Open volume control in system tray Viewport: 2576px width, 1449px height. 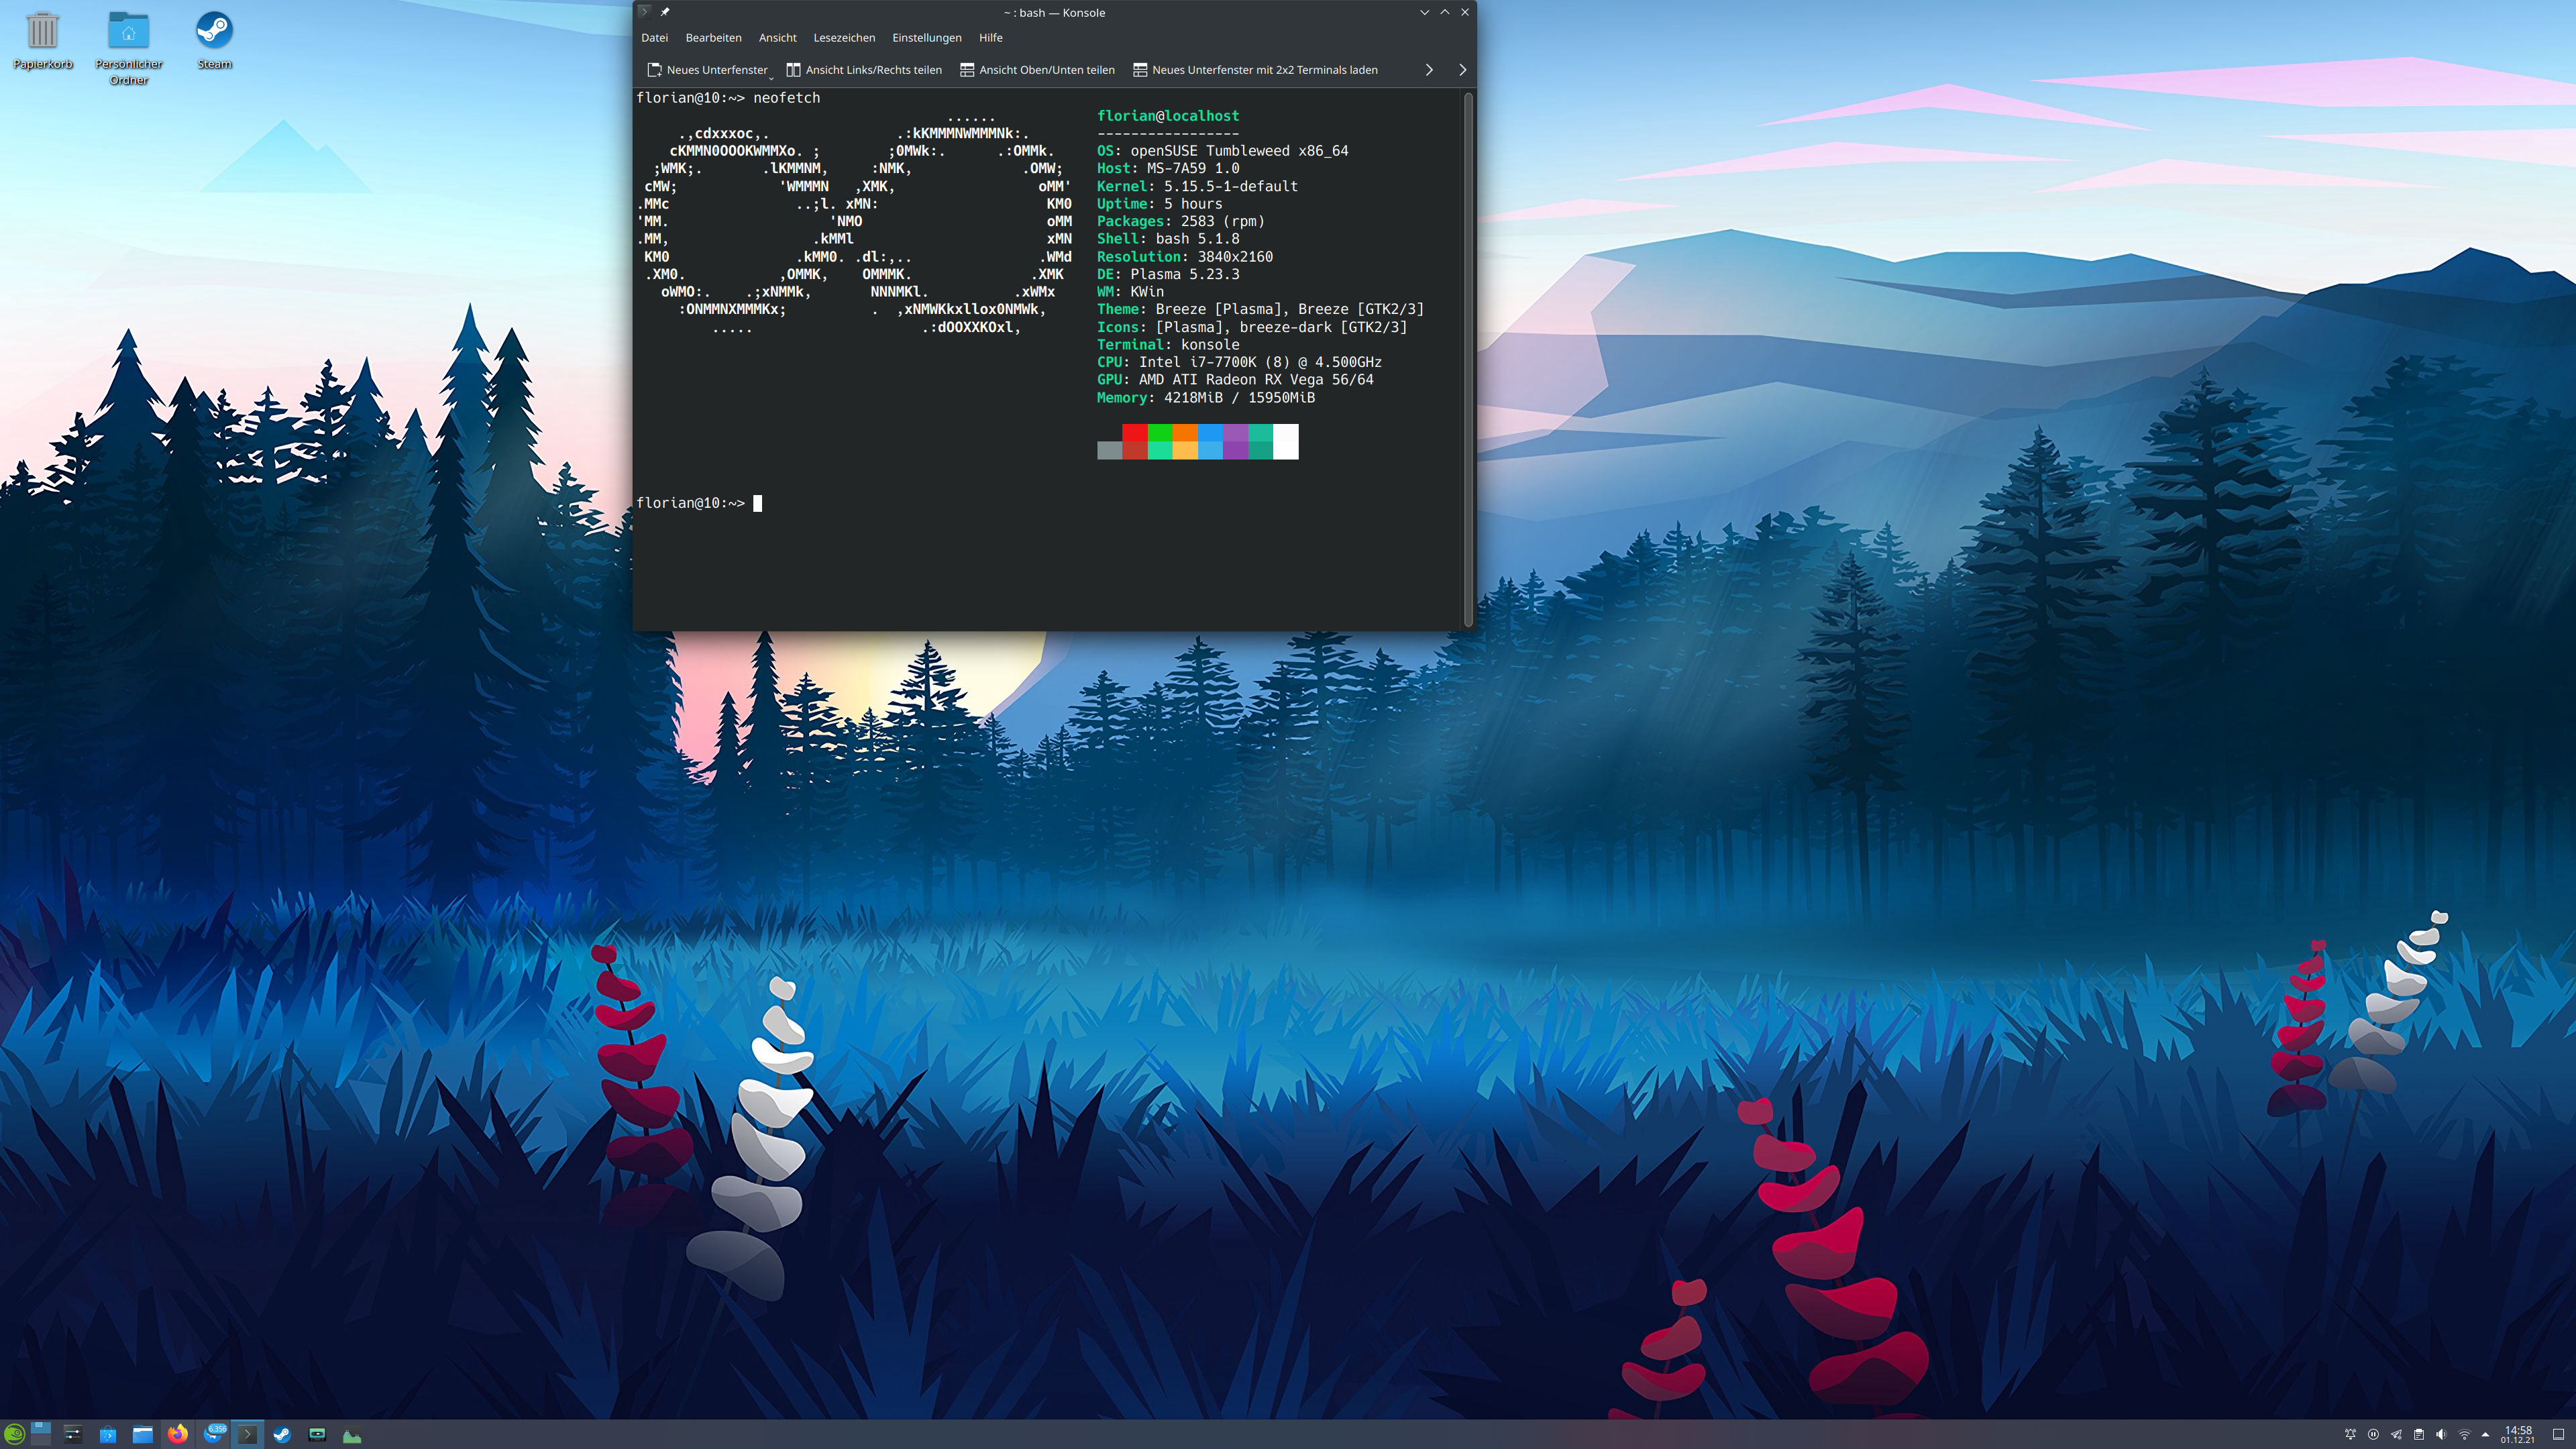point(2441,1434)
